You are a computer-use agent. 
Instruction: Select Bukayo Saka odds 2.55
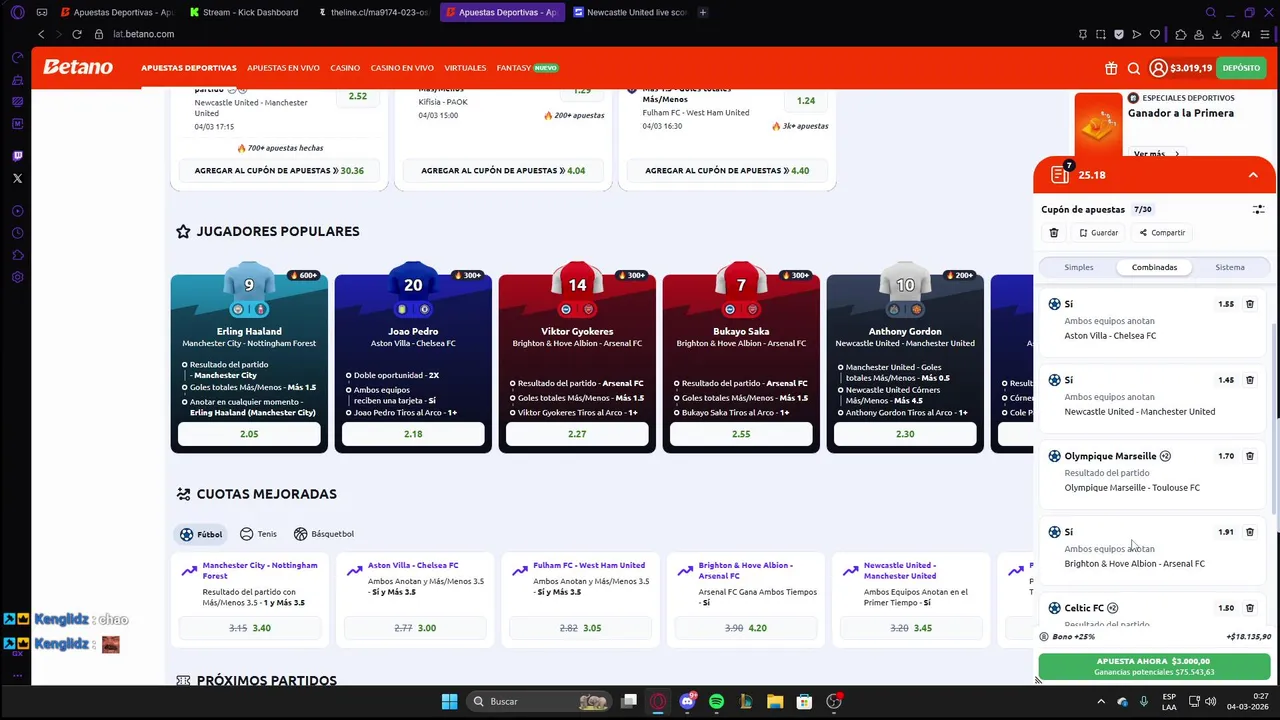click(x=741, y=434)
